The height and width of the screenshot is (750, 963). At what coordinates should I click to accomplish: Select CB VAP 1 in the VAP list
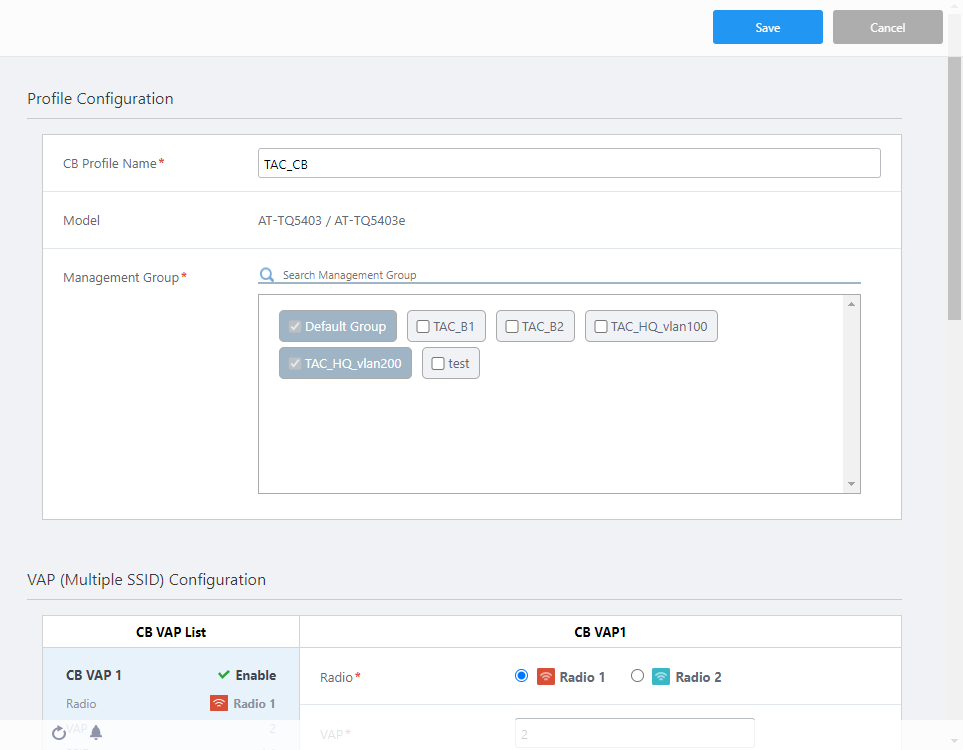[94, 675]
